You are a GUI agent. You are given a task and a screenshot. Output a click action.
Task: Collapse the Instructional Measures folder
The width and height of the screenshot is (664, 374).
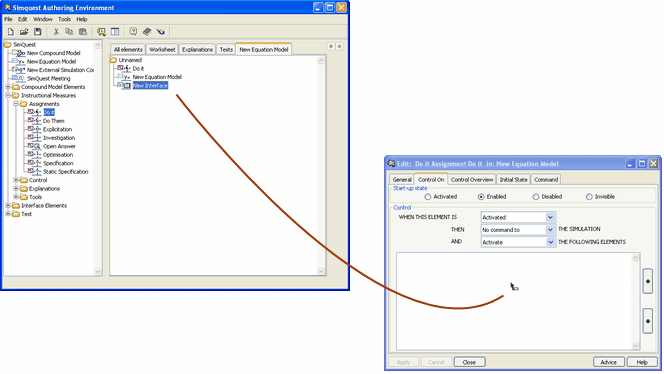pos(8,95)
